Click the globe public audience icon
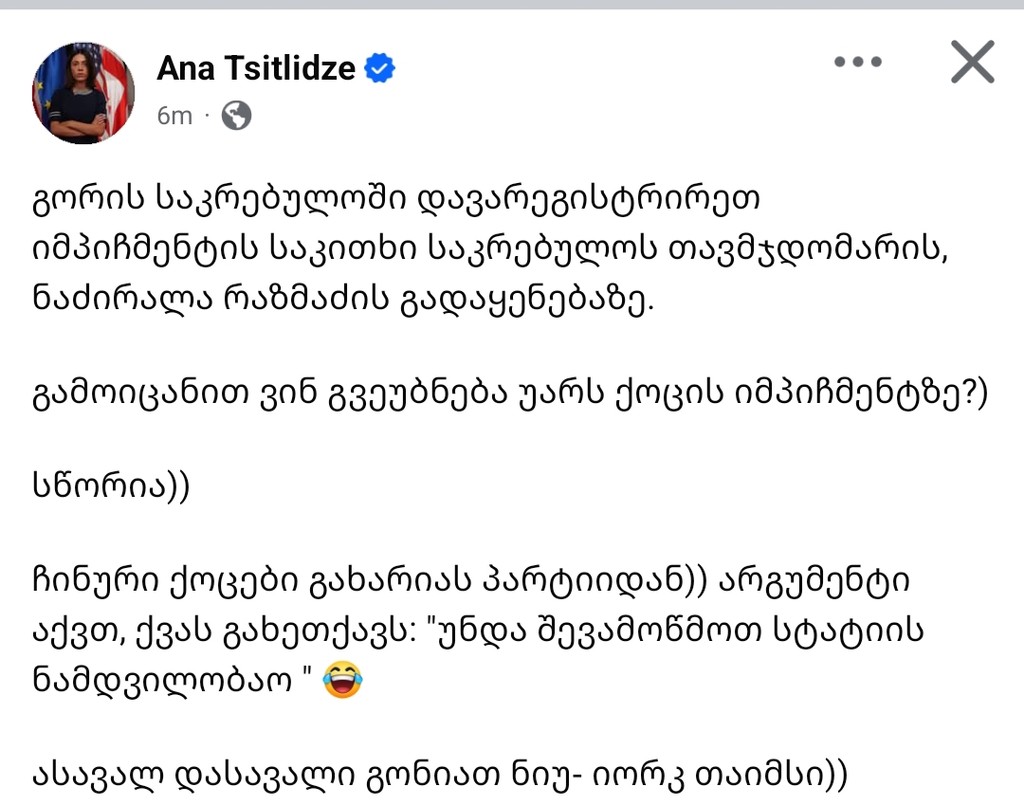This screenshot has width=1024, height=809. pos(236,116)
